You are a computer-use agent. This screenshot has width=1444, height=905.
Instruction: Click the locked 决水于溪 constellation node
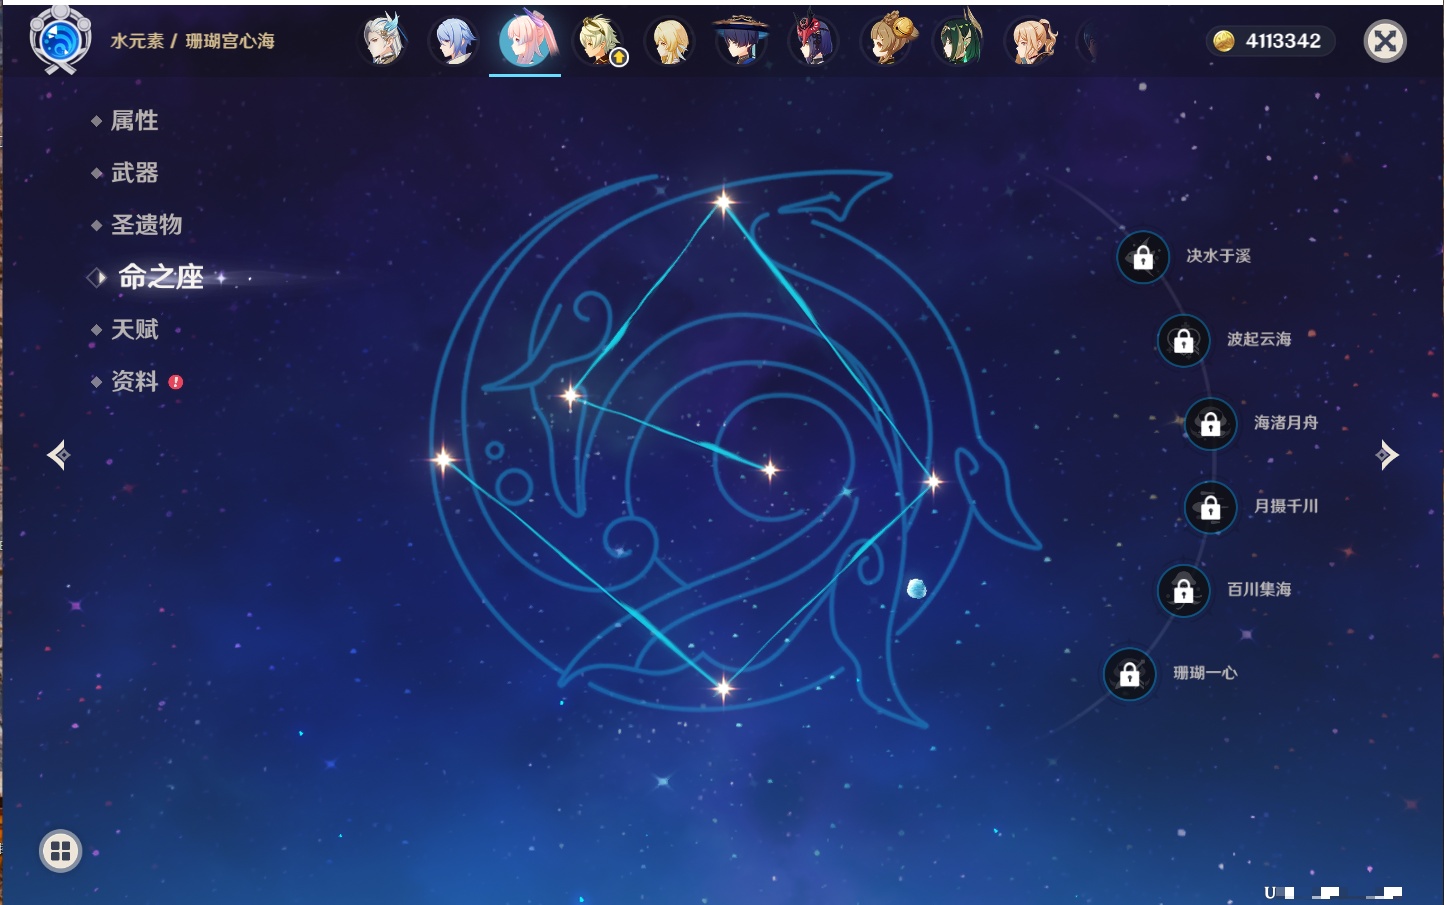[1143, 257]
